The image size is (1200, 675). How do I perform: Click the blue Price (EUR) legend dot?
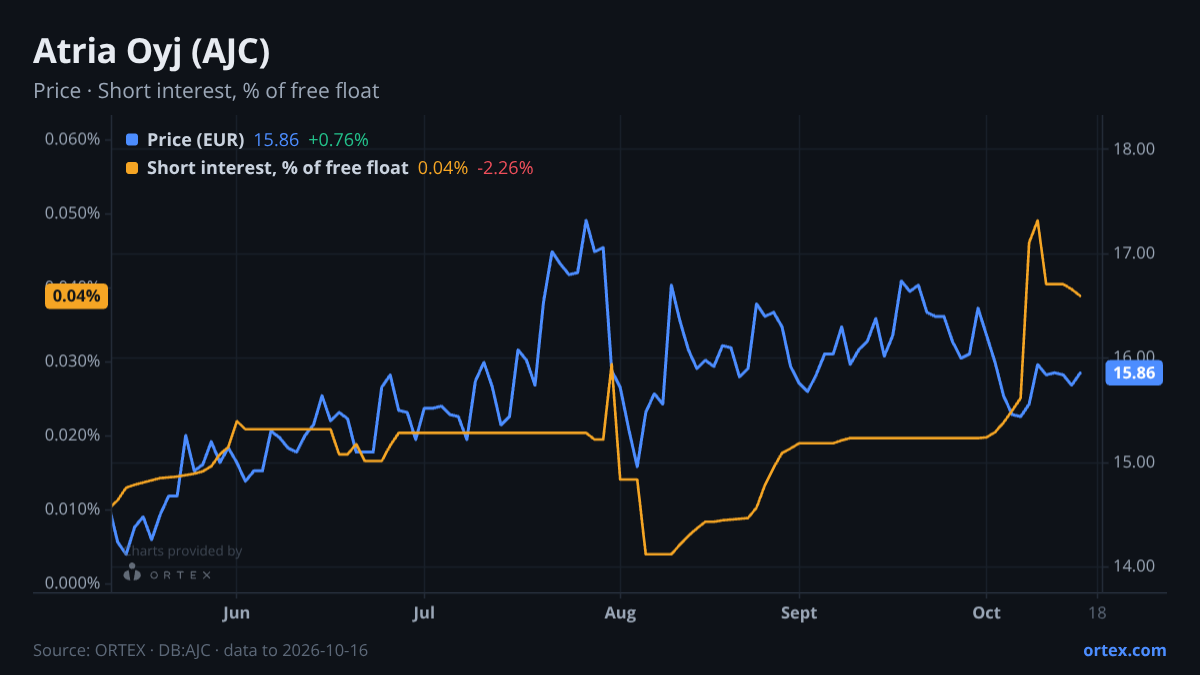132,140
